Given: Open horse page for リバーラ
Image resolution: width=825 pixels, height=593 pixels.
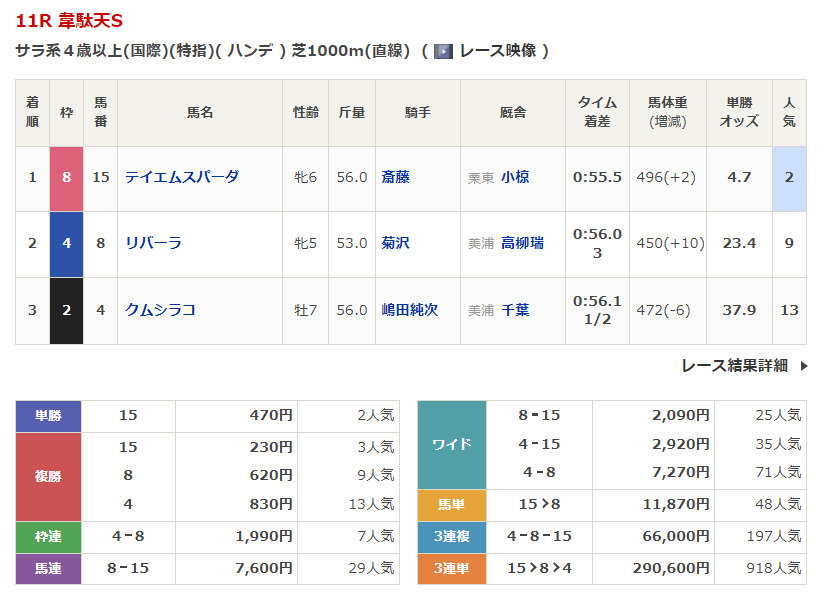Looking at the screenshot, I should [x=153, y=243].
